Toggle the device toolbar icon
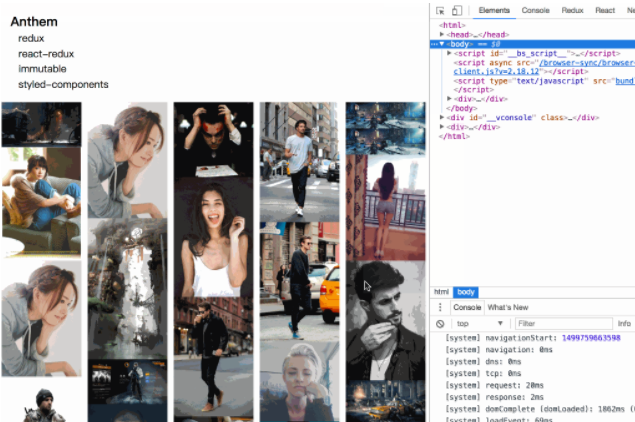The image size is (635, 422). 456,10
